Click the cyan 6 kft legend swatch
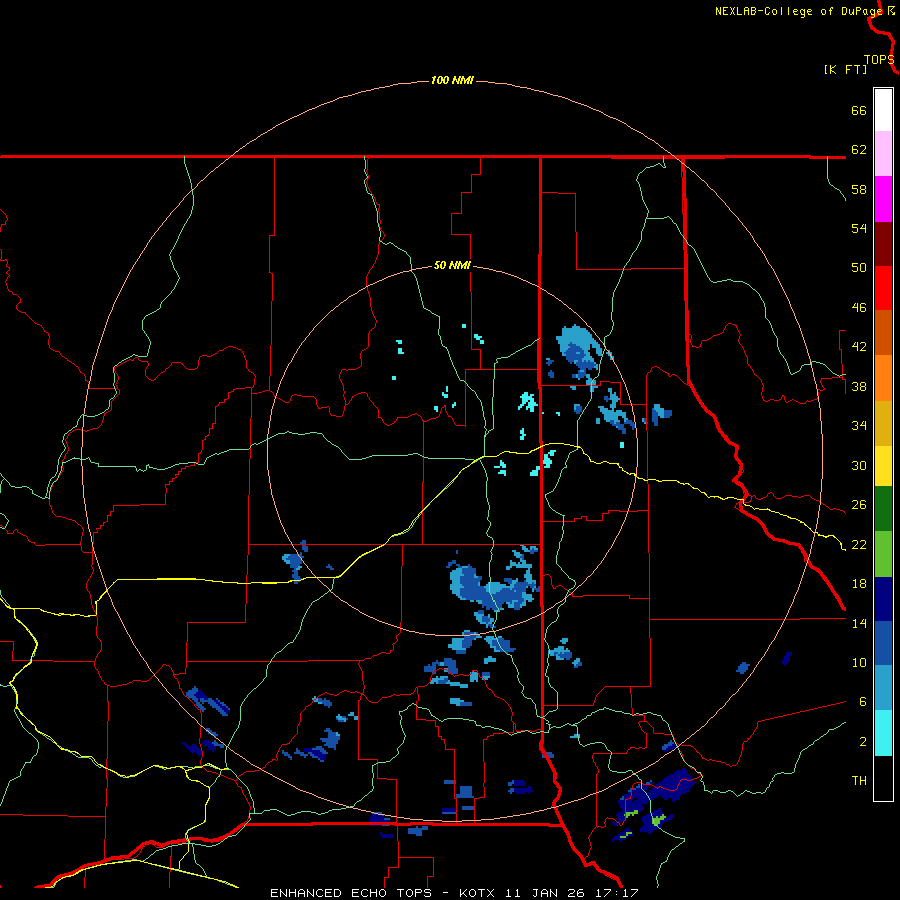Screen dimensions: 900x900 click(883, 733)
